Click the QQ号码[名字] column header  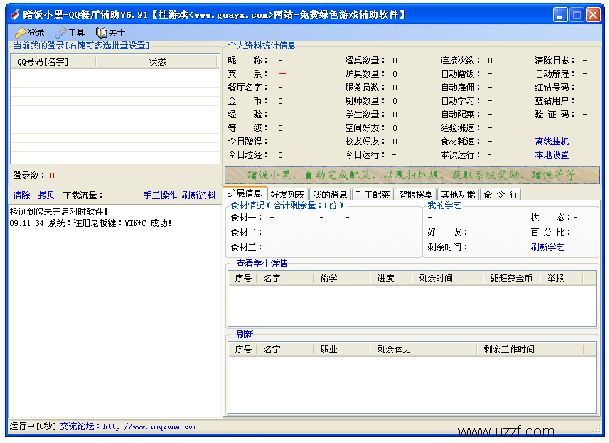coord(53,62)
